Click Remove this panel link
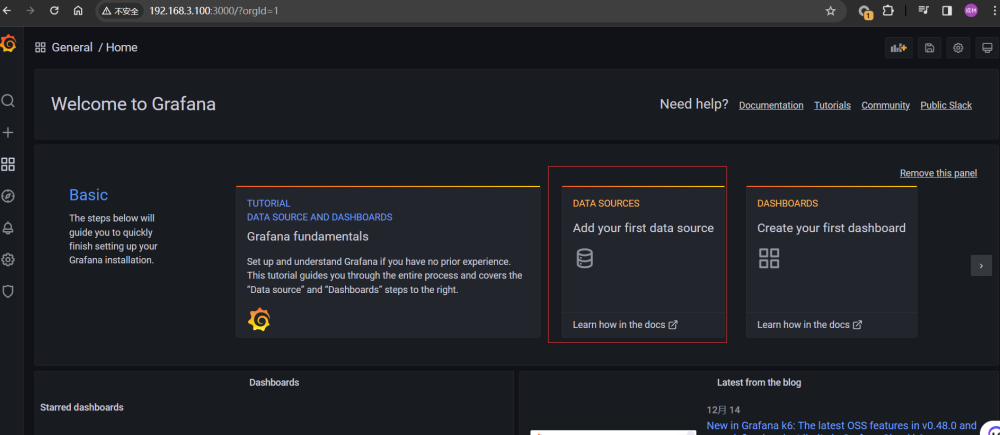The height and width of the screenshot is (435, 1000). (x=938, y=173)
